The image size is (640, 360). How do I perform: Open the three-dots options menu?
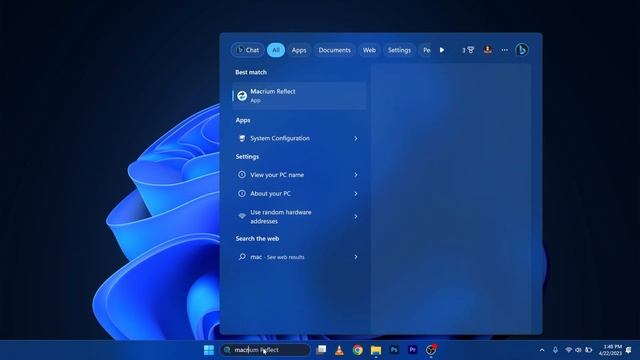point(505,50)
